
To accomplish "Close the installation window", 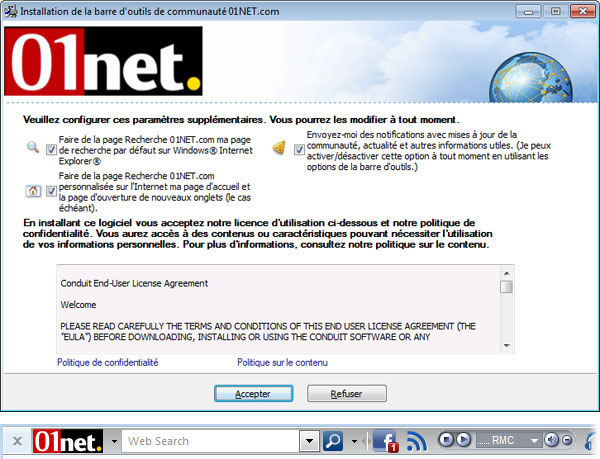I will click(x=583, y=11).
